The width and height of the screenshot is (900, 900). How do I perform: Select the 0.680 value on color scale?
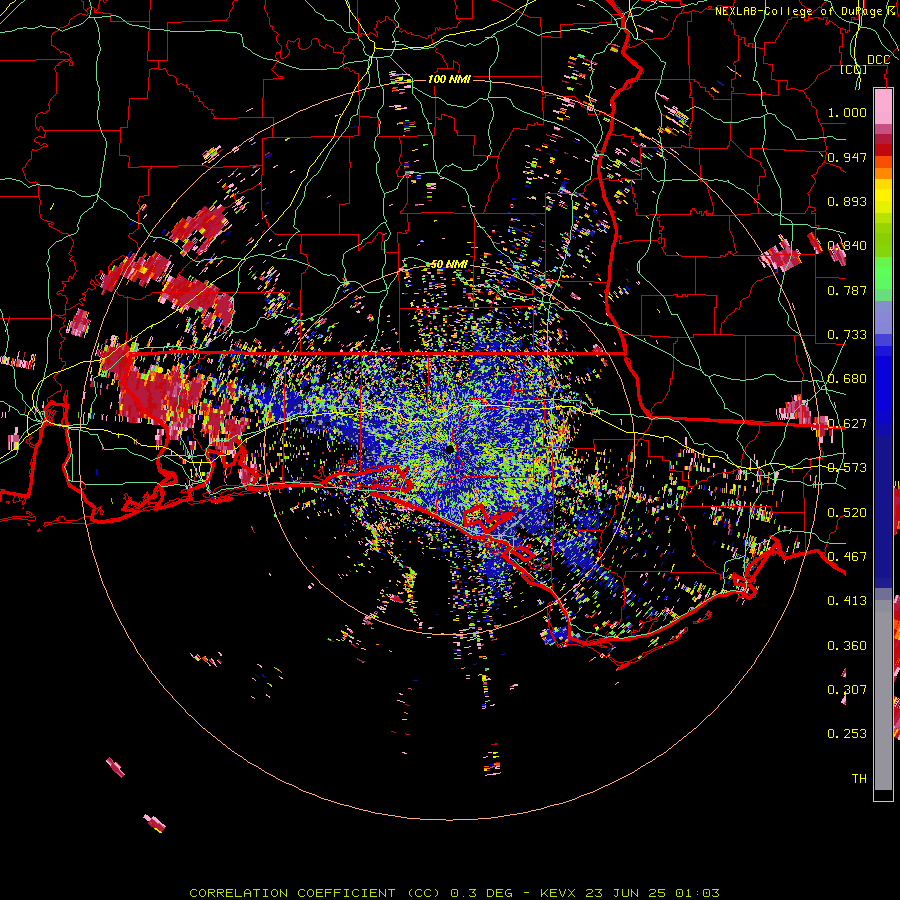847,378
